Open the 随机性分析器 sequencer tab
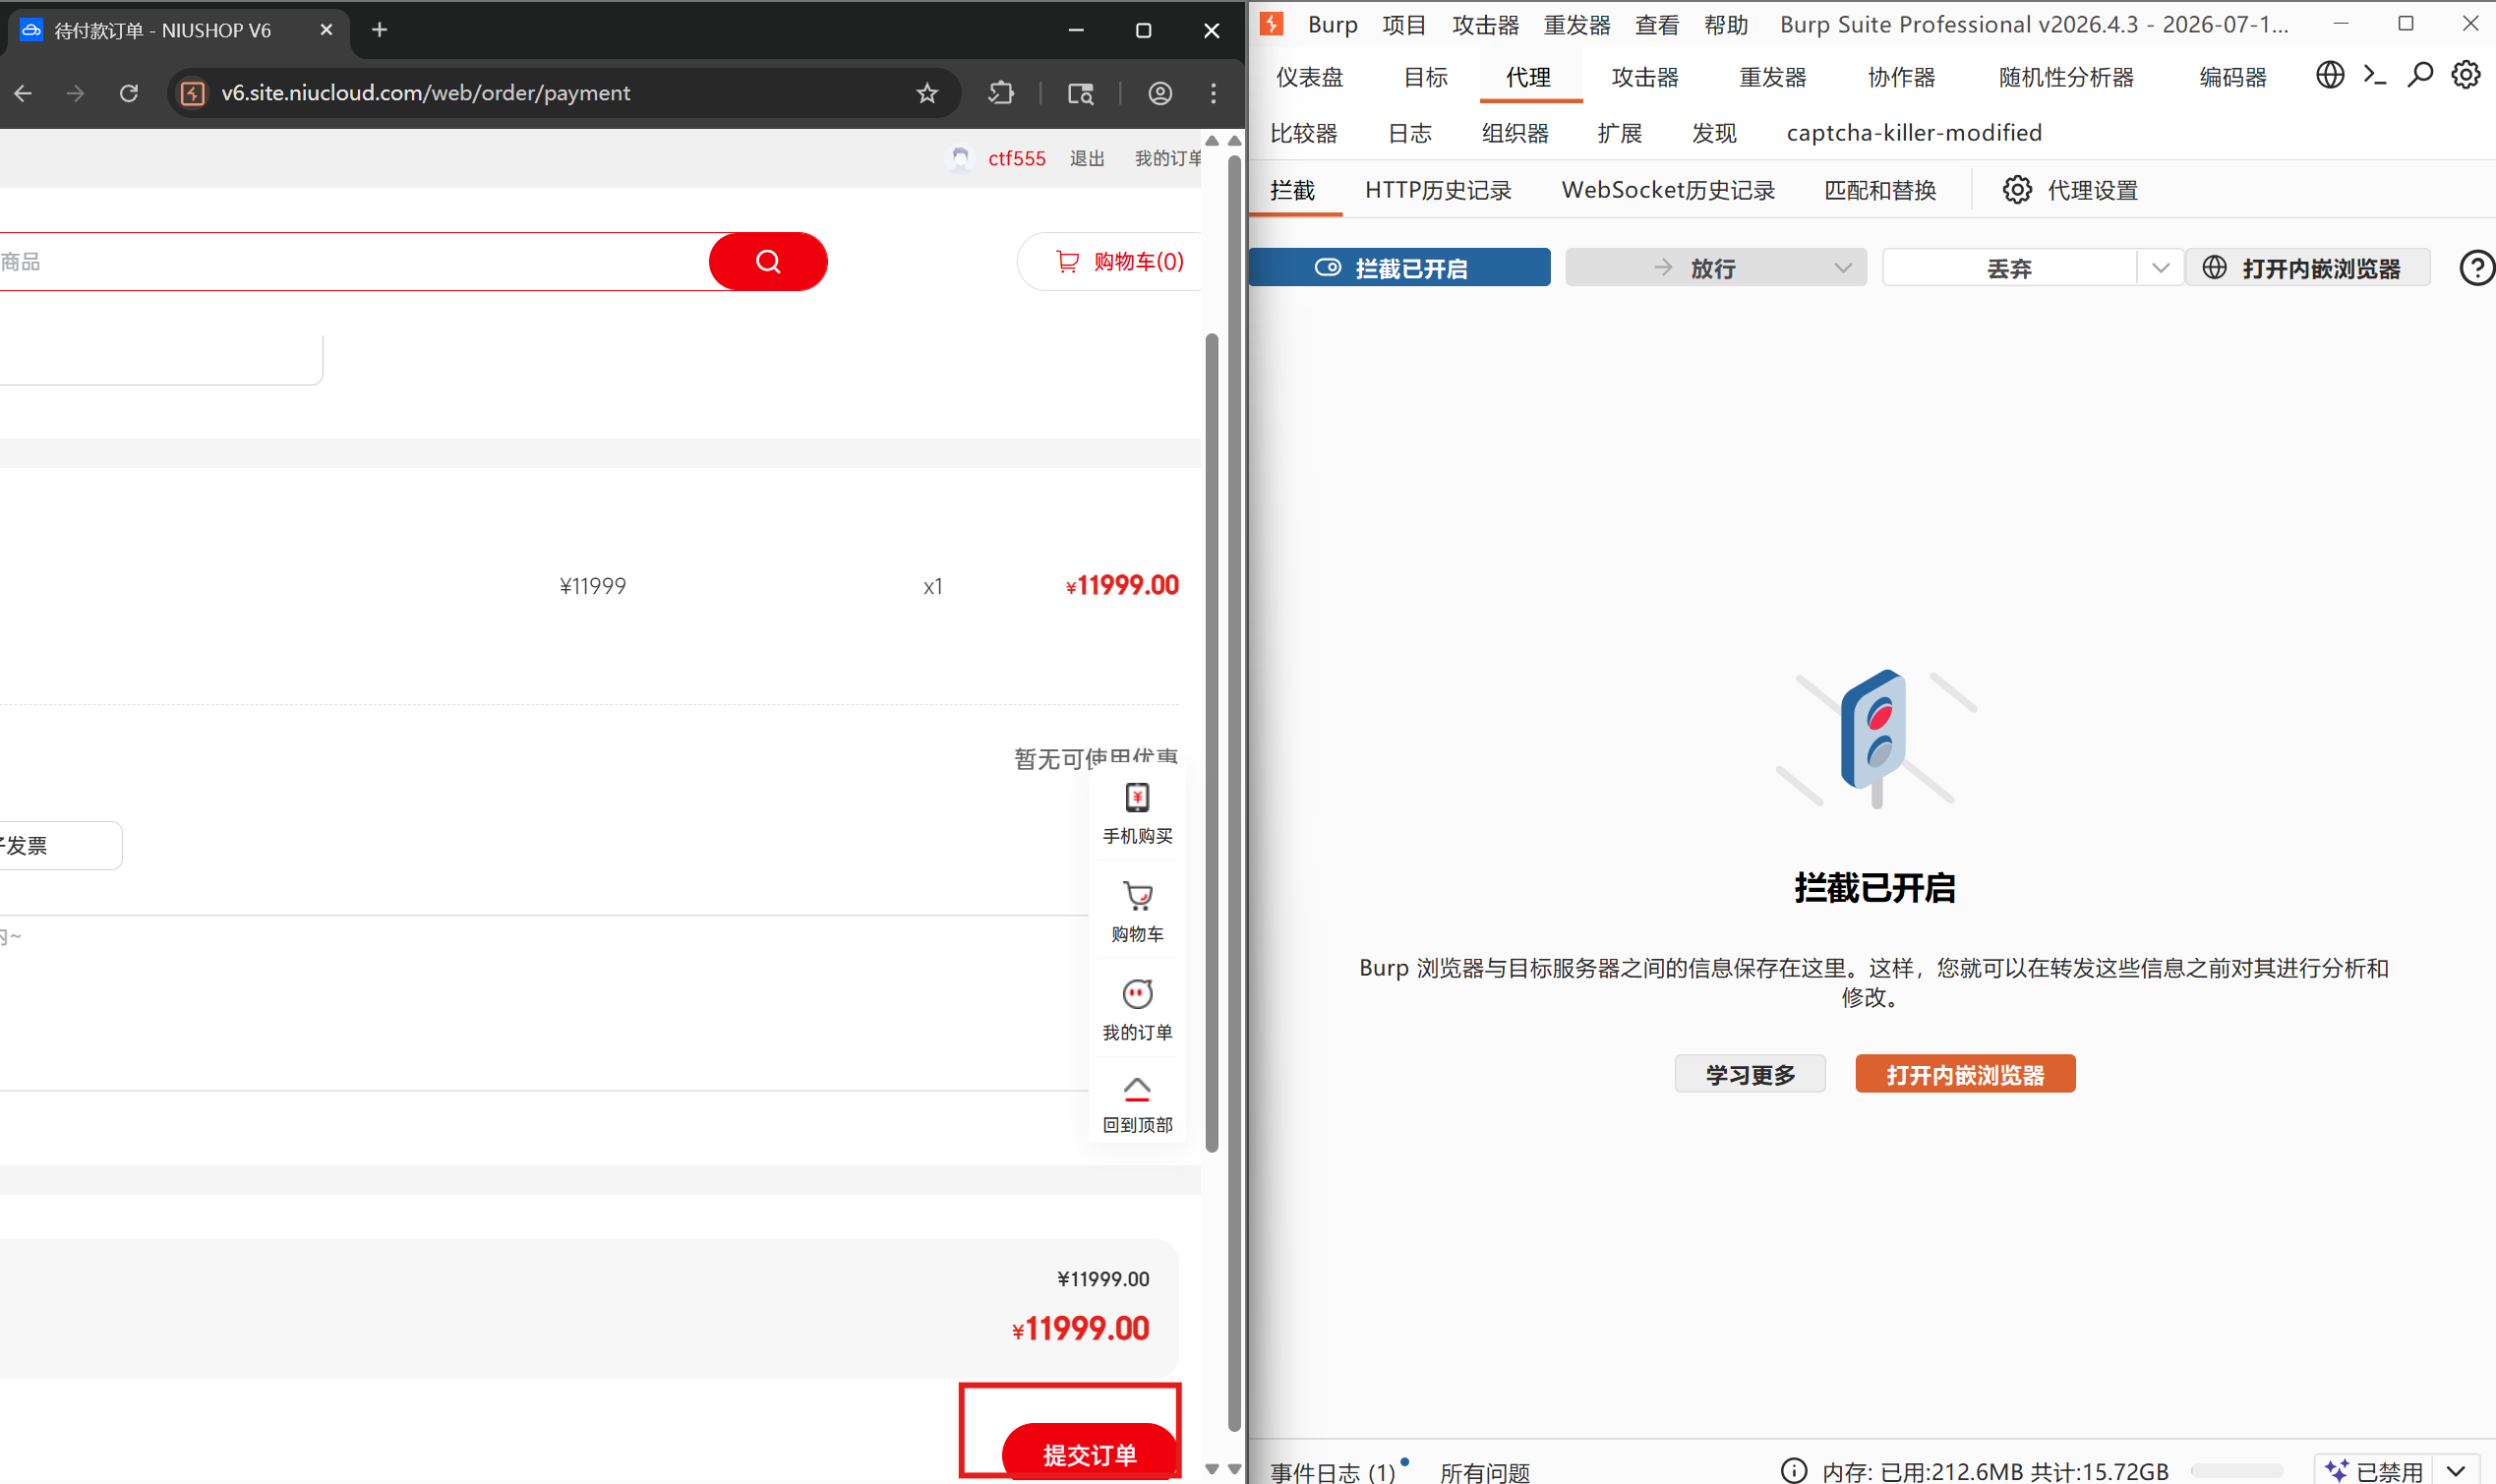This screenshot has width=2496, height=1484. [x=2066, y=77]
